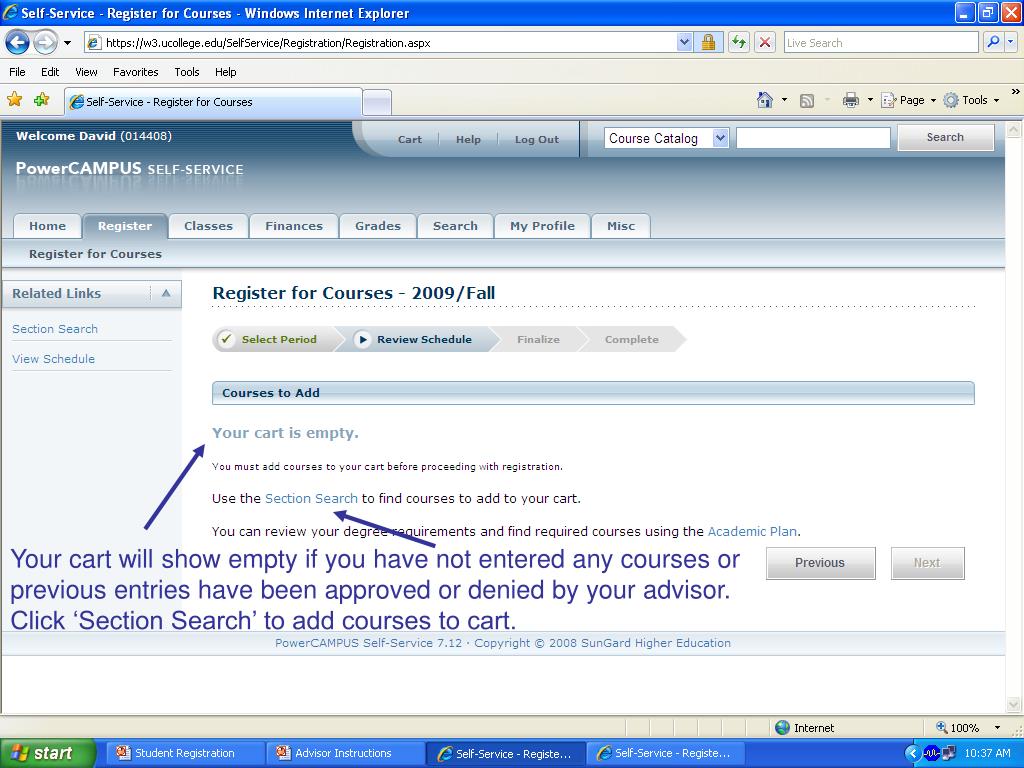
Task: Select the Finances tab
Action: pyautogui.click(x=294, y=226)
